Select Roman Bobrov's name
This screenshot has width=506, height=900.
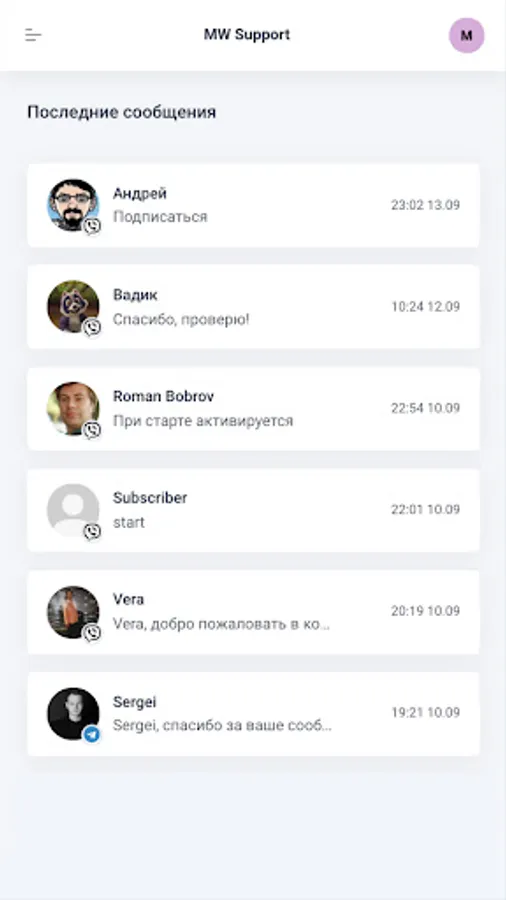pyautogui.click(x=164, y=396)
